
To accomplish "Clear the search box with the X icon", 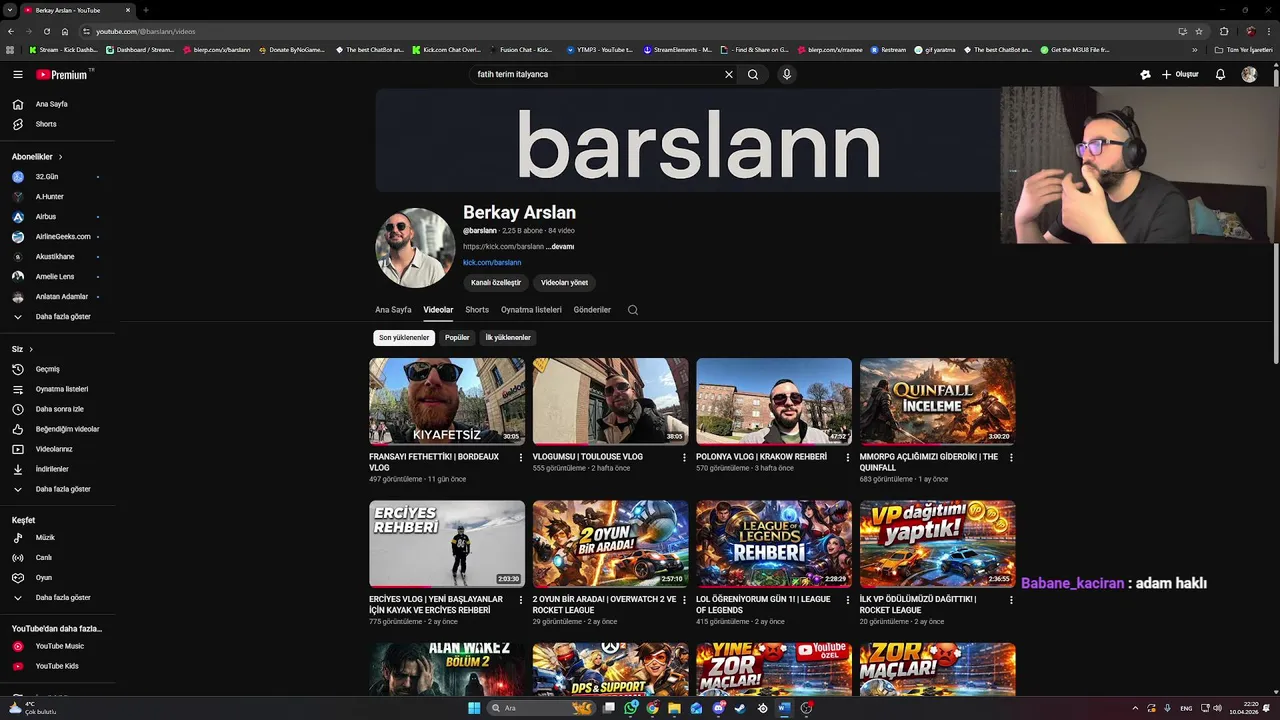I will coord(729,74).
